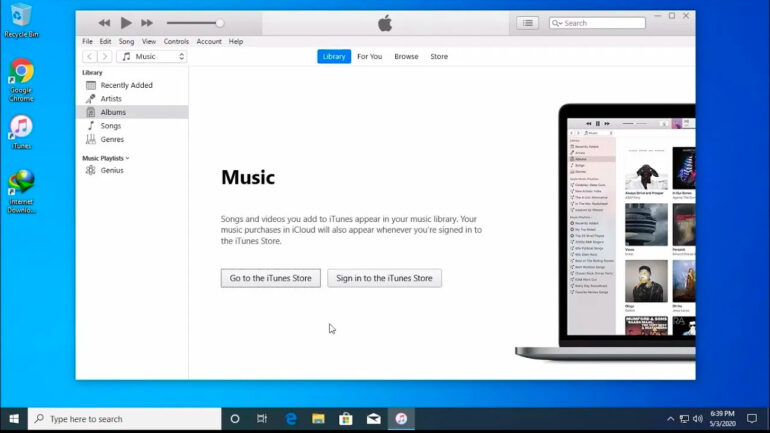
Task: Switch to the Browse tab
Action: (406, 57)
